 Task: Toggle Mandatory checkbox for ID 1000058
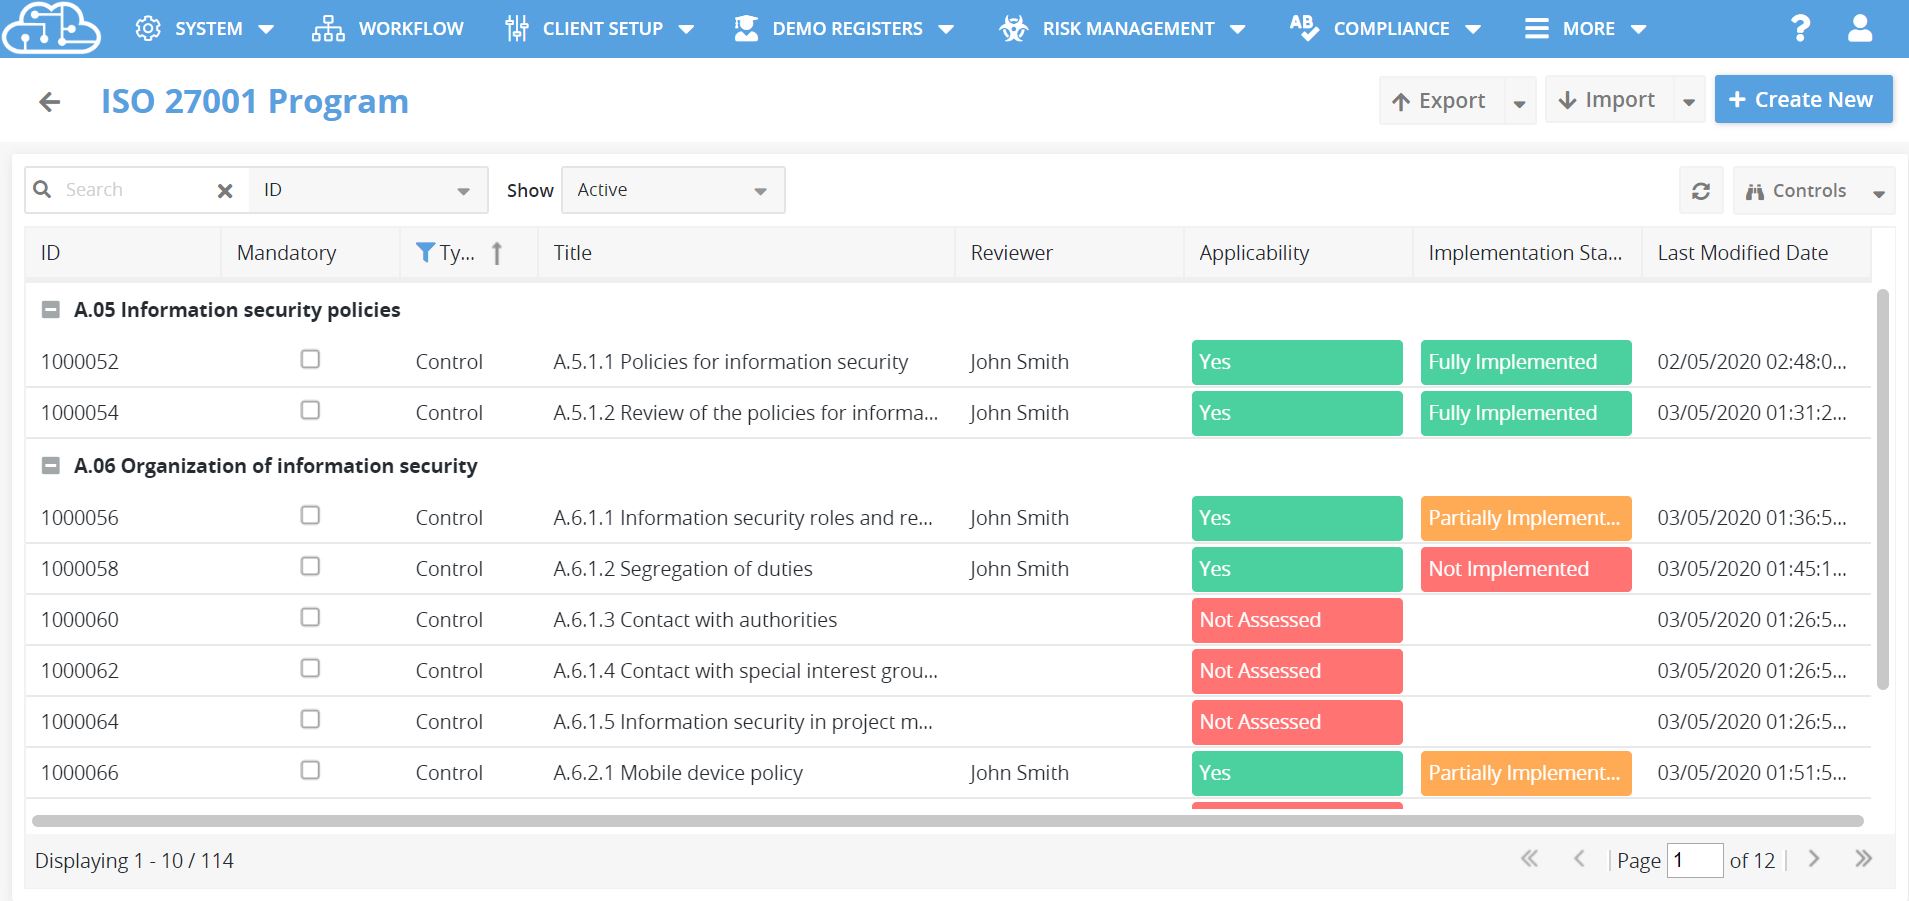310,566
